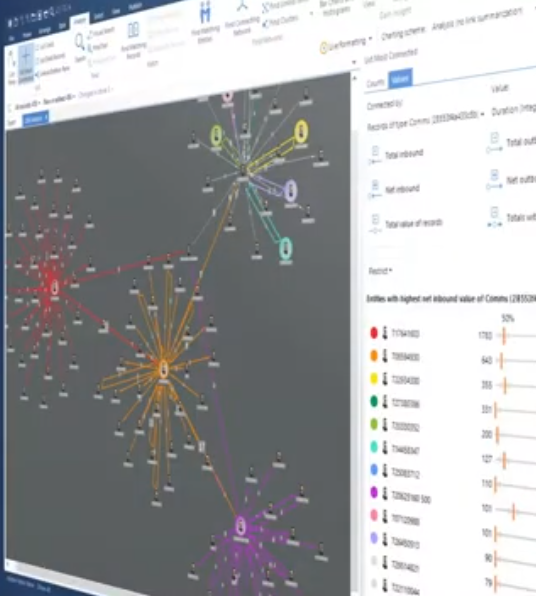Click the blue chart document tab
The height and width of the screenshot is (596, 536).
click(x=36, y=119)
